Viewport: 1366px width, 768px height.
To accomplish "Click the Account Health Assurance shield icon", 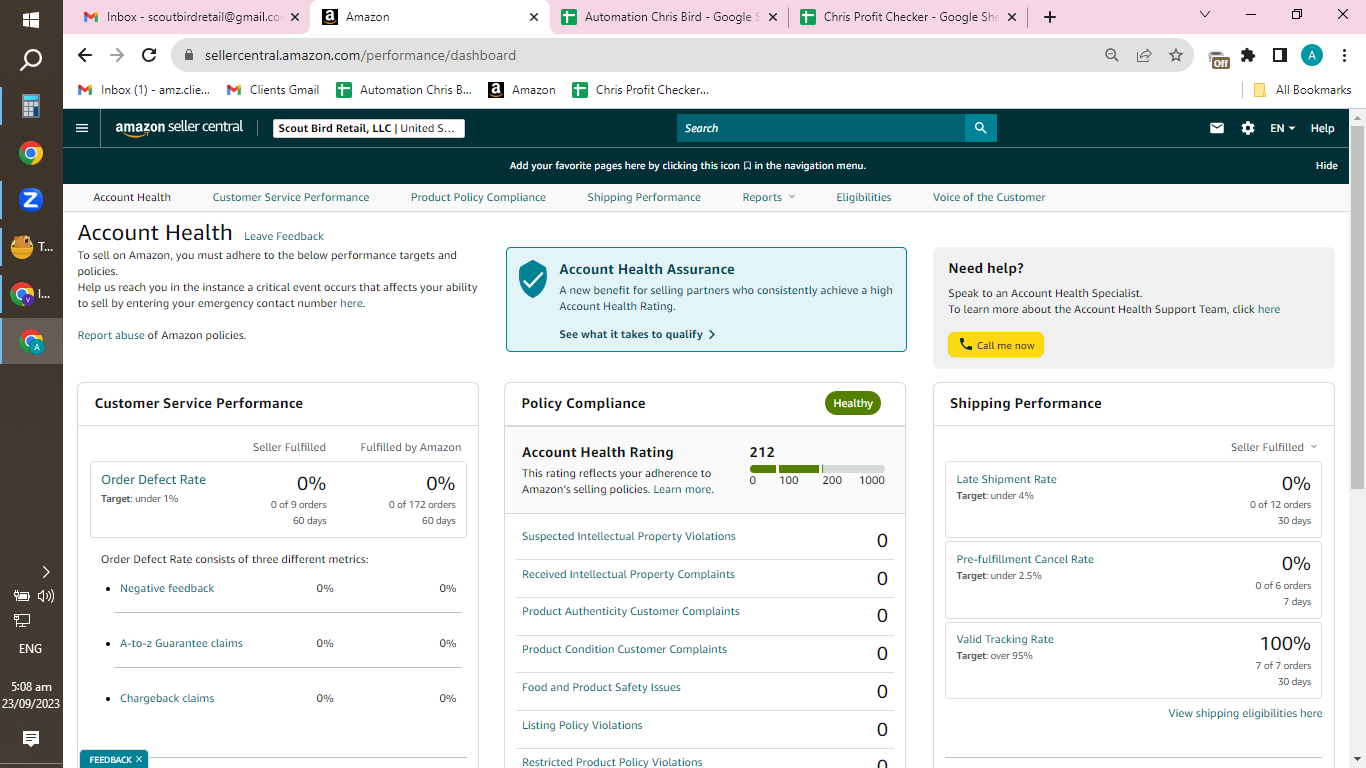I will click(533, 279).
